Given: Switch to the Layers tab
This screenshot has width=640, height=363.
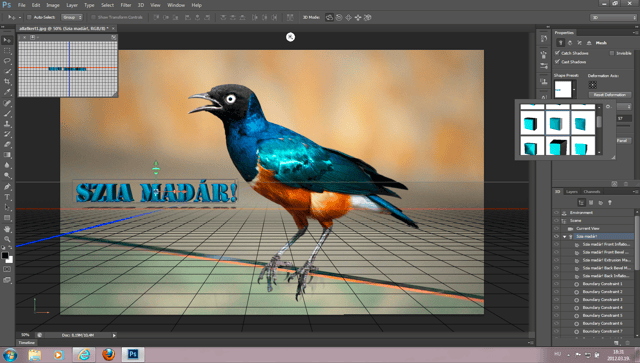Looking at the screenshot, I should (x=571, y=192).
